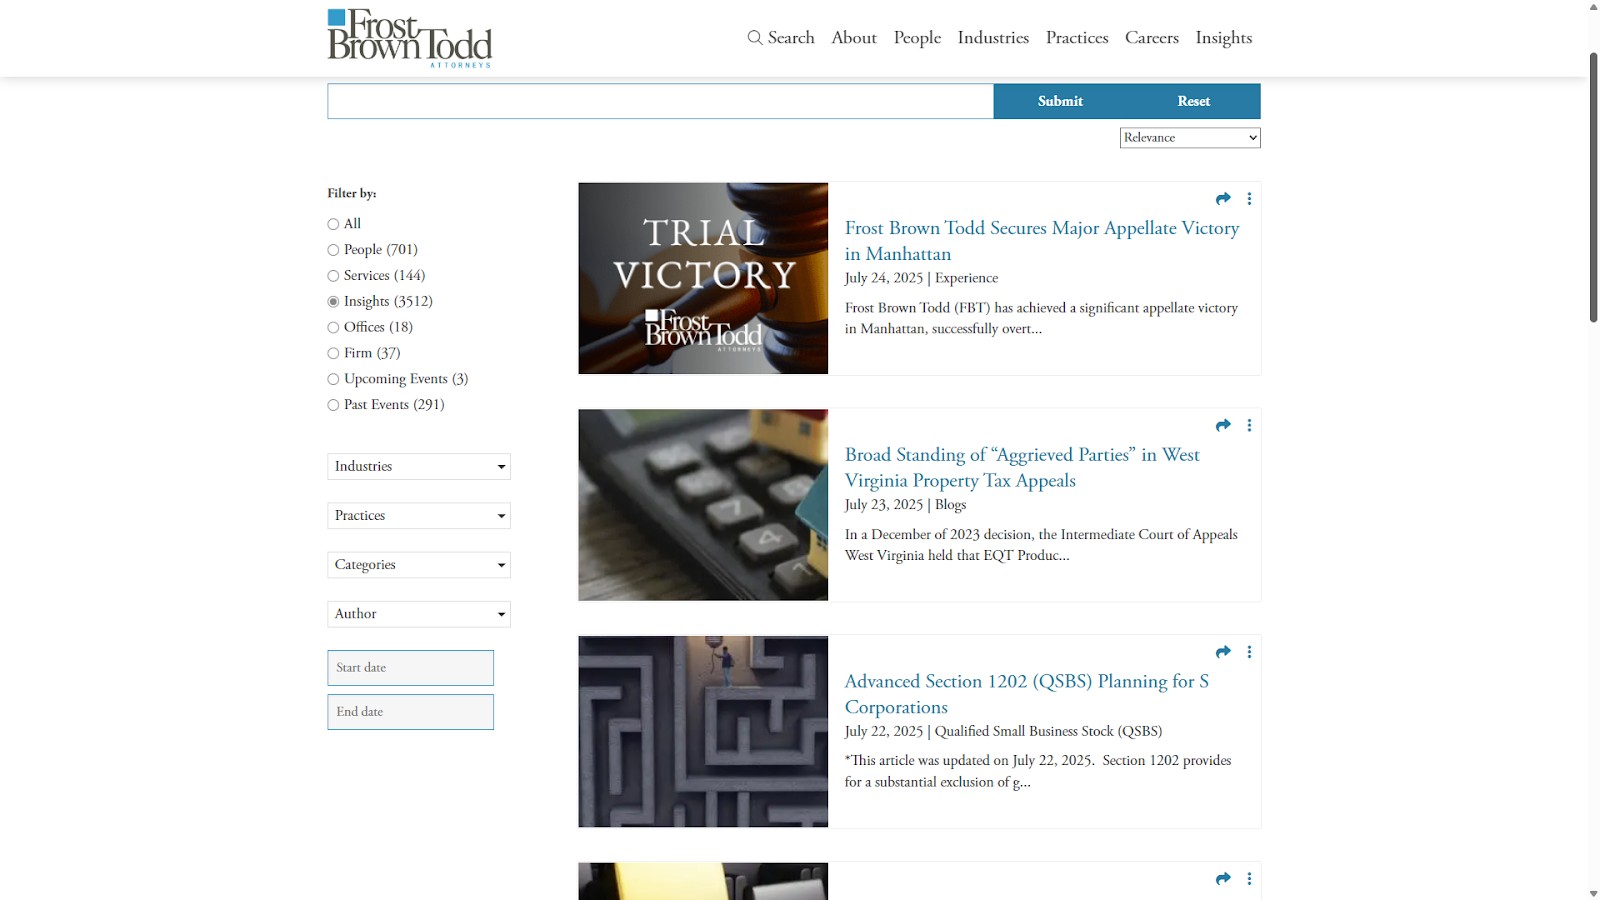Click the Frost Brown Todd logo
This screenshot has width=1600, height=900.
(409, 38)
